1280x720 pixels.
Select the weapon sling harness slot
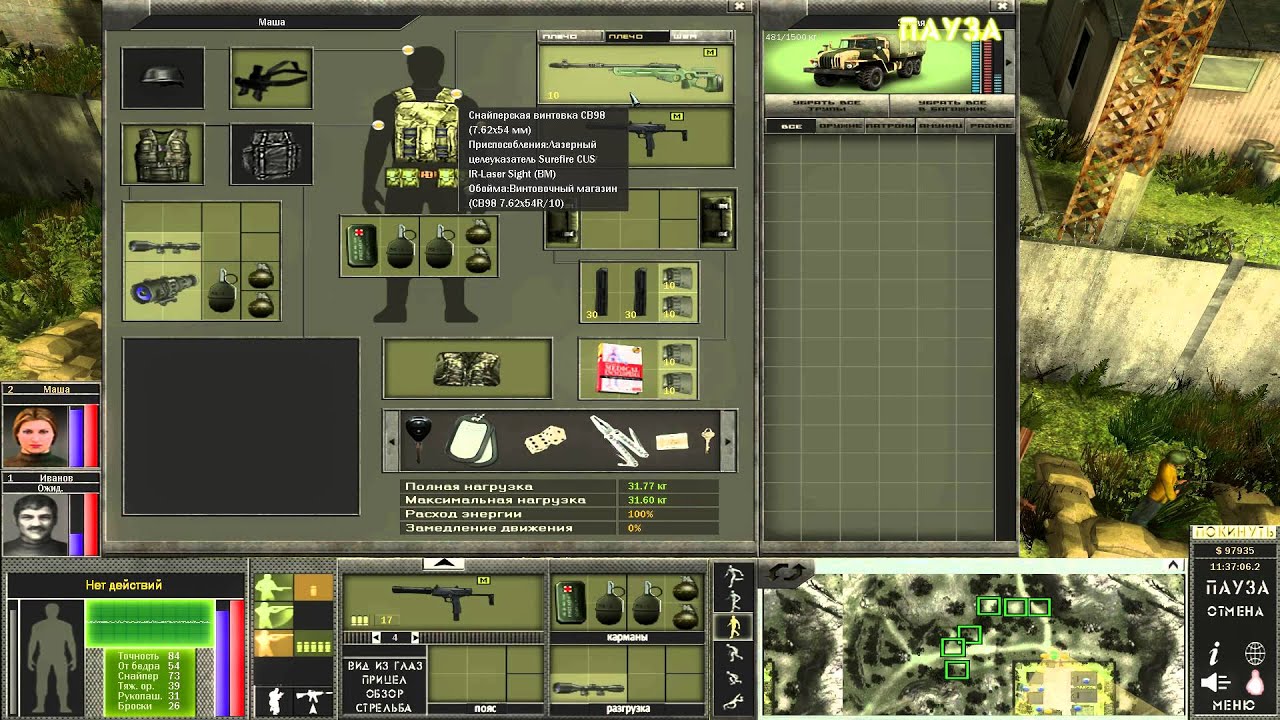(x=271, y=78)
